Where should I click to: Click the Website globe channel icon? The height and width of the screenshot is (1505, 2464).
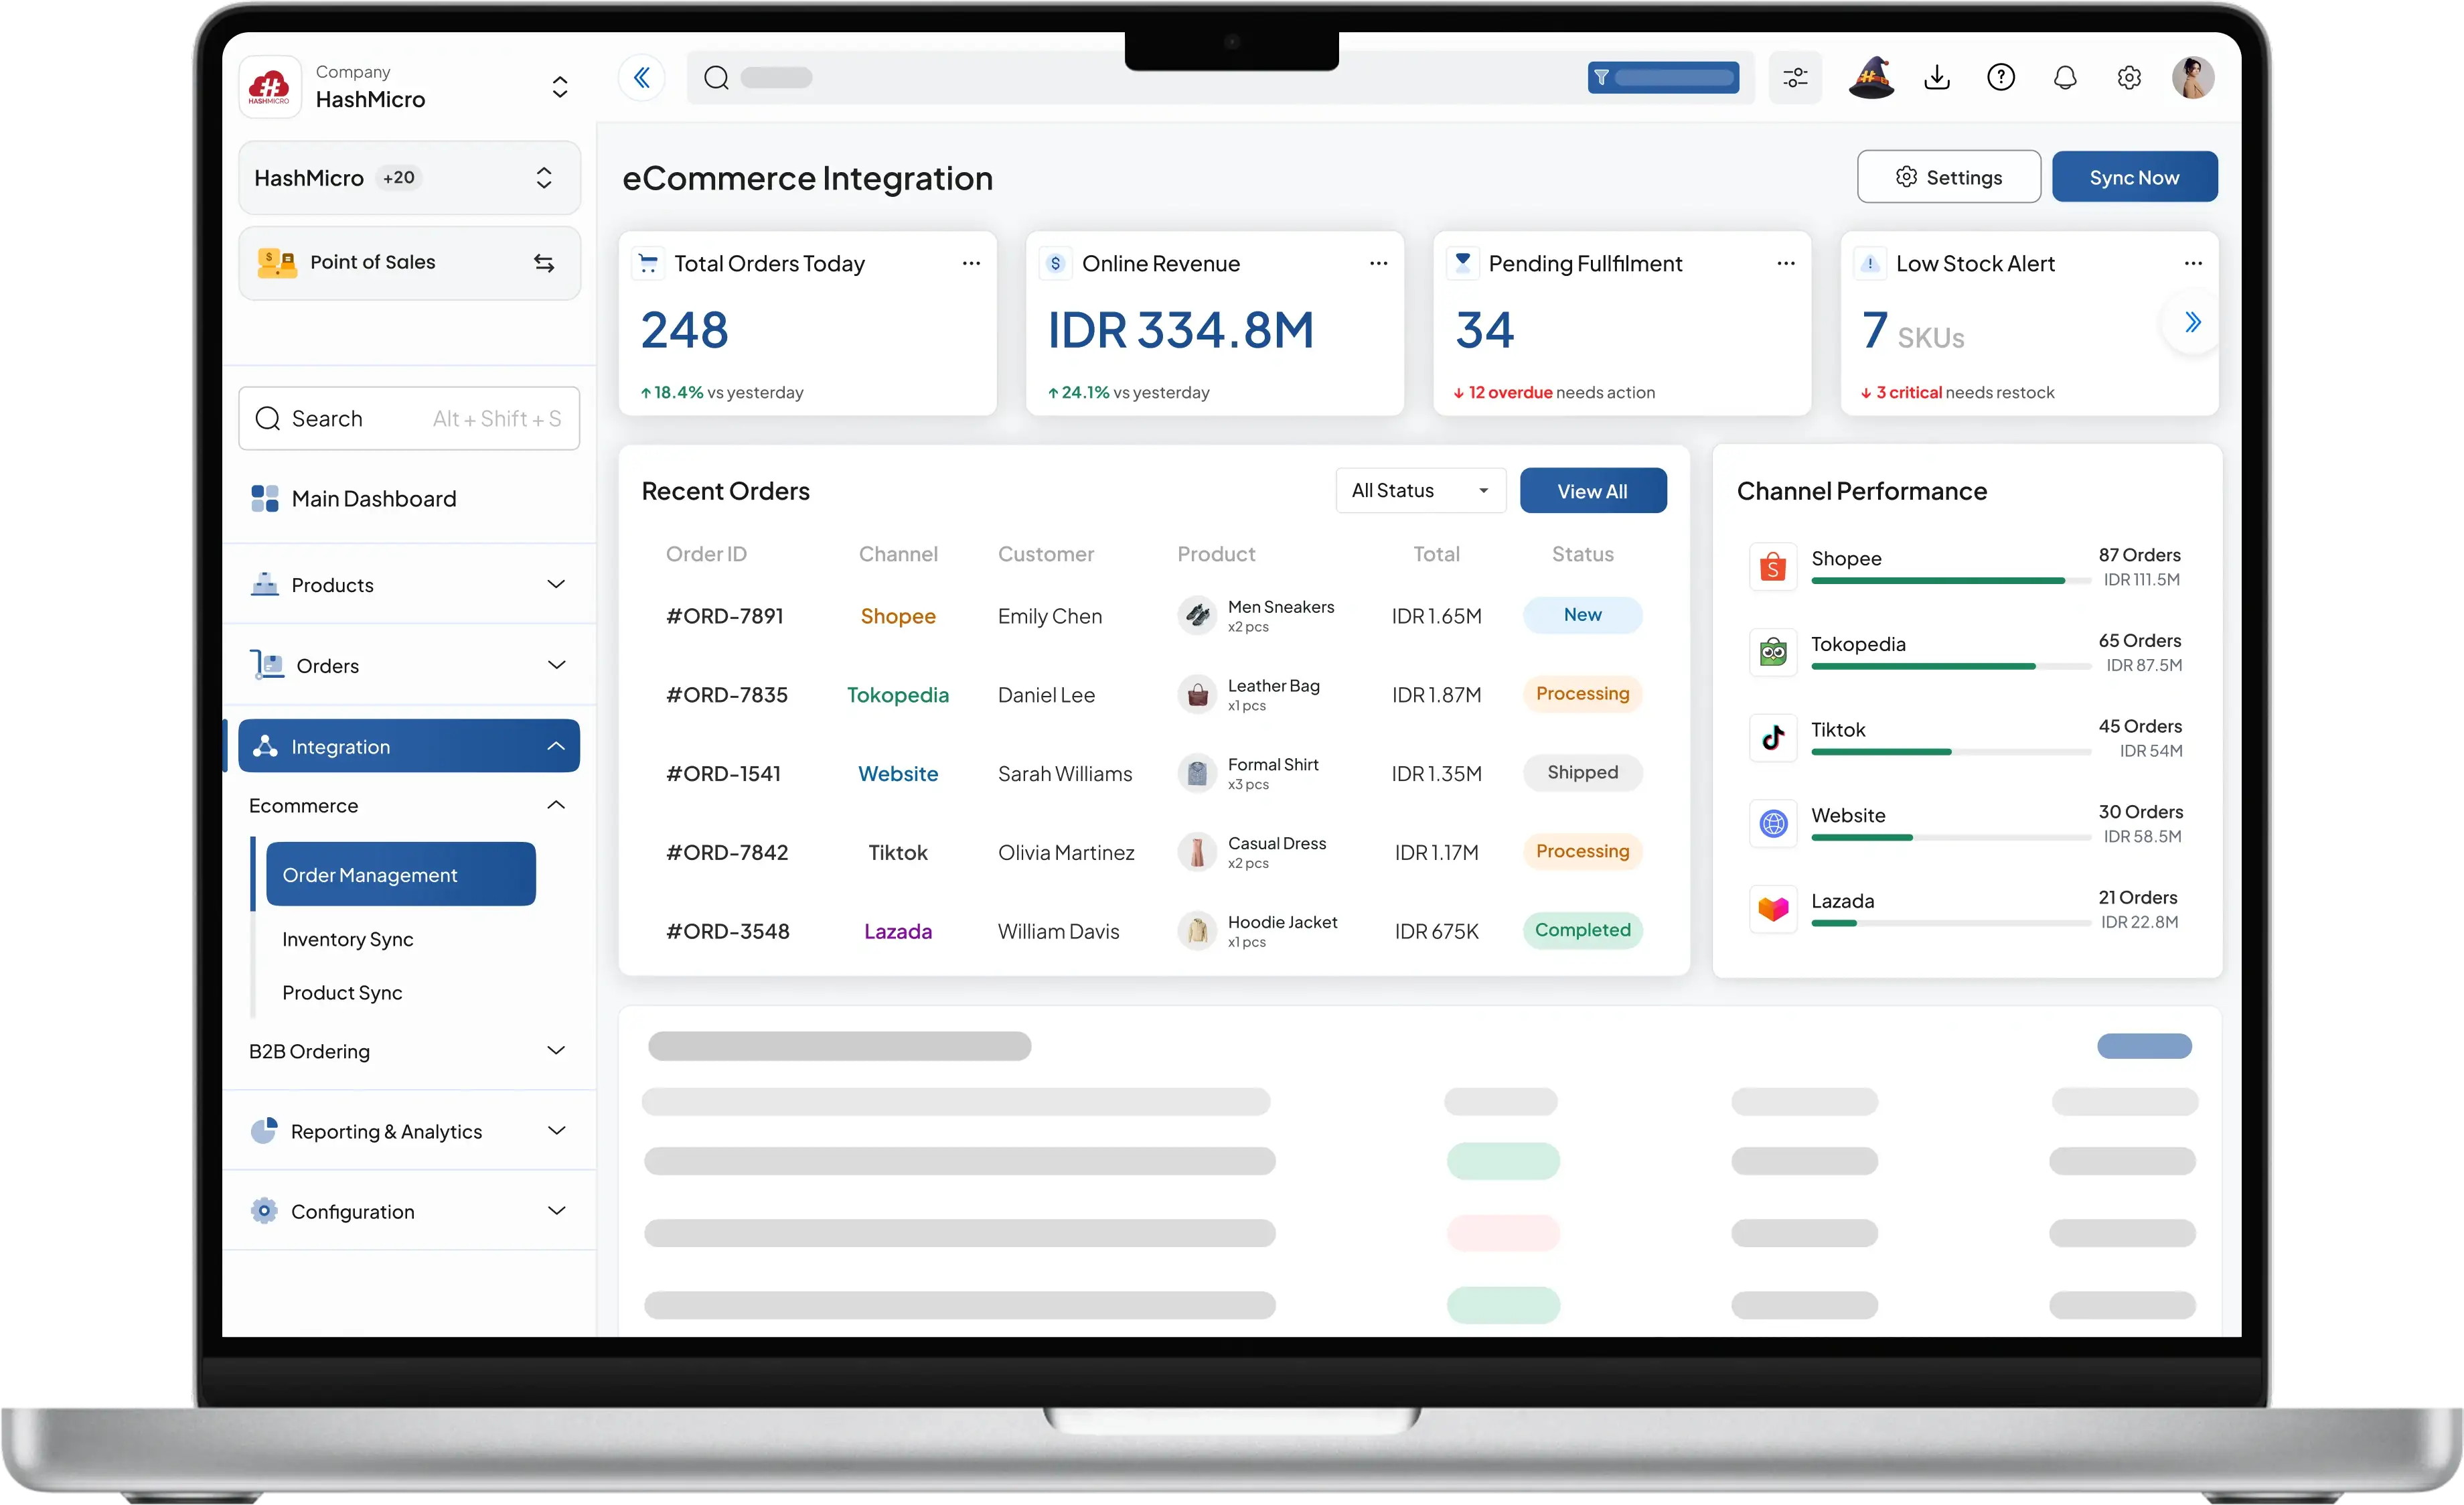tap(1773, 824)
